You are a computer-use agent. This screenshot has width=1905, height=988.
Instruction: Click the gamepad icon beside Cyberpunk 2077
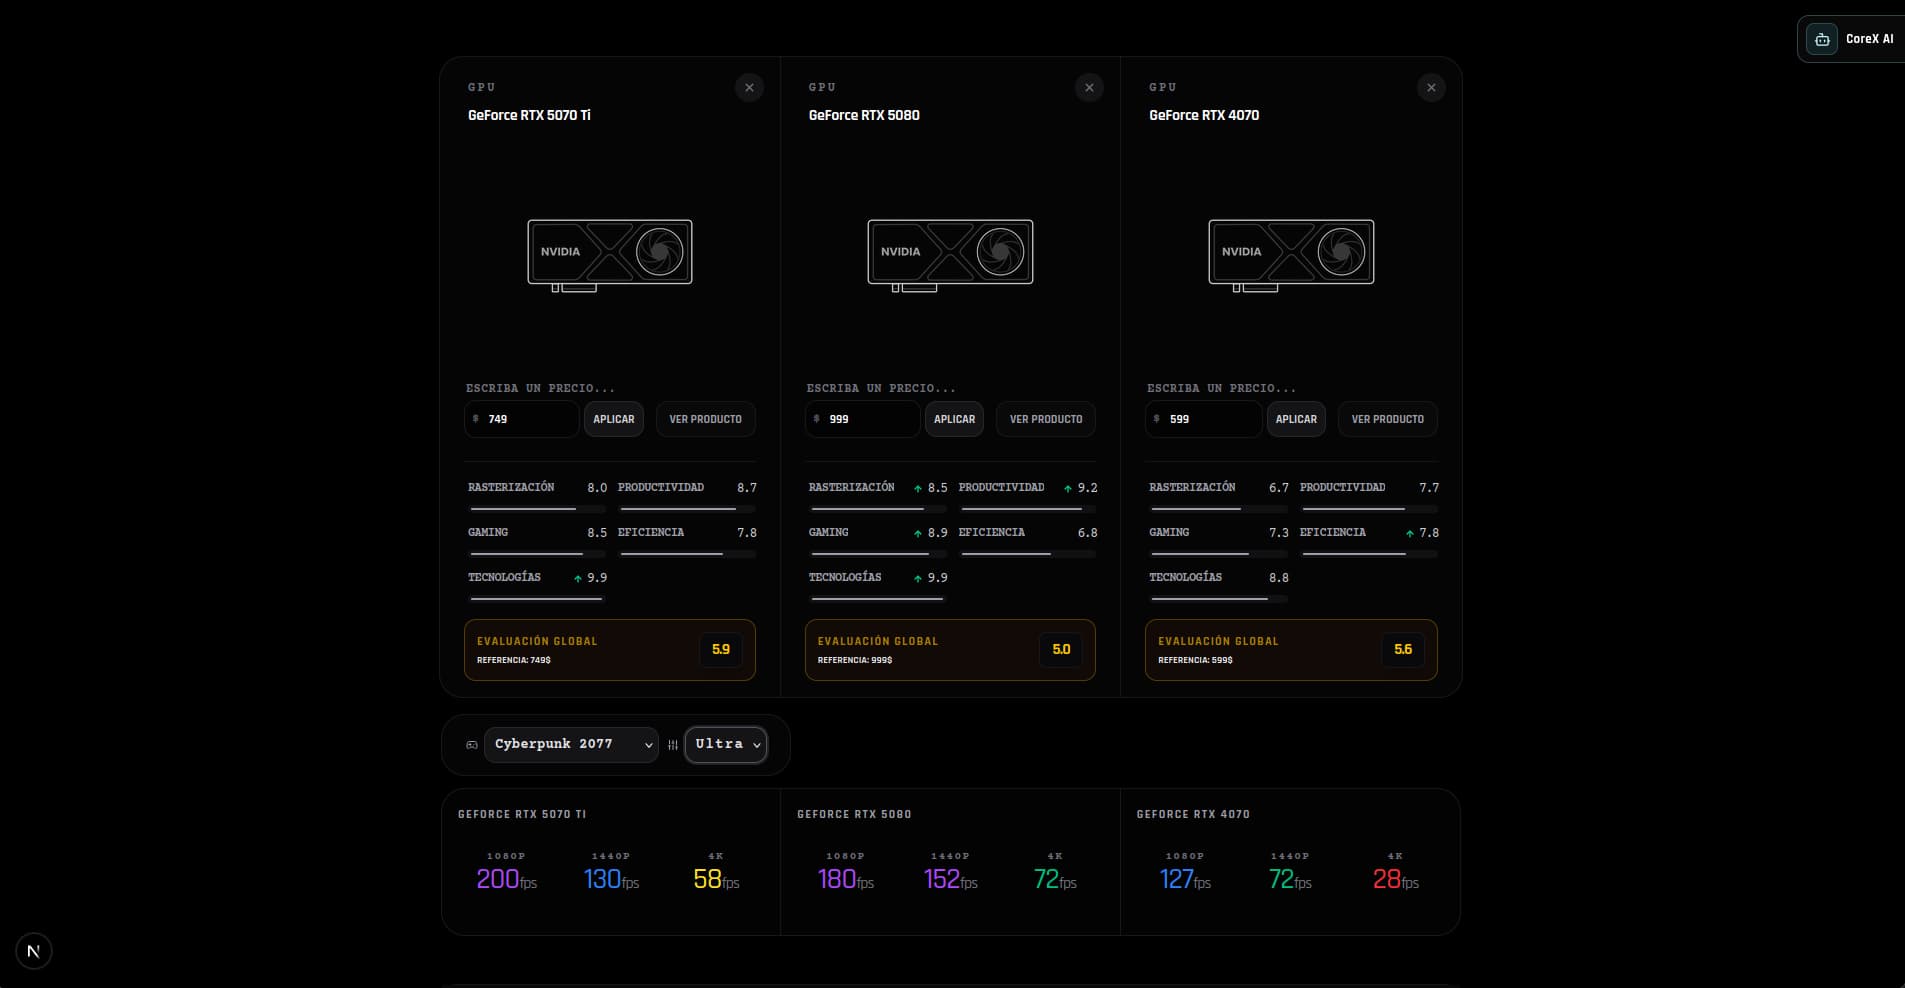click(472, 745)
